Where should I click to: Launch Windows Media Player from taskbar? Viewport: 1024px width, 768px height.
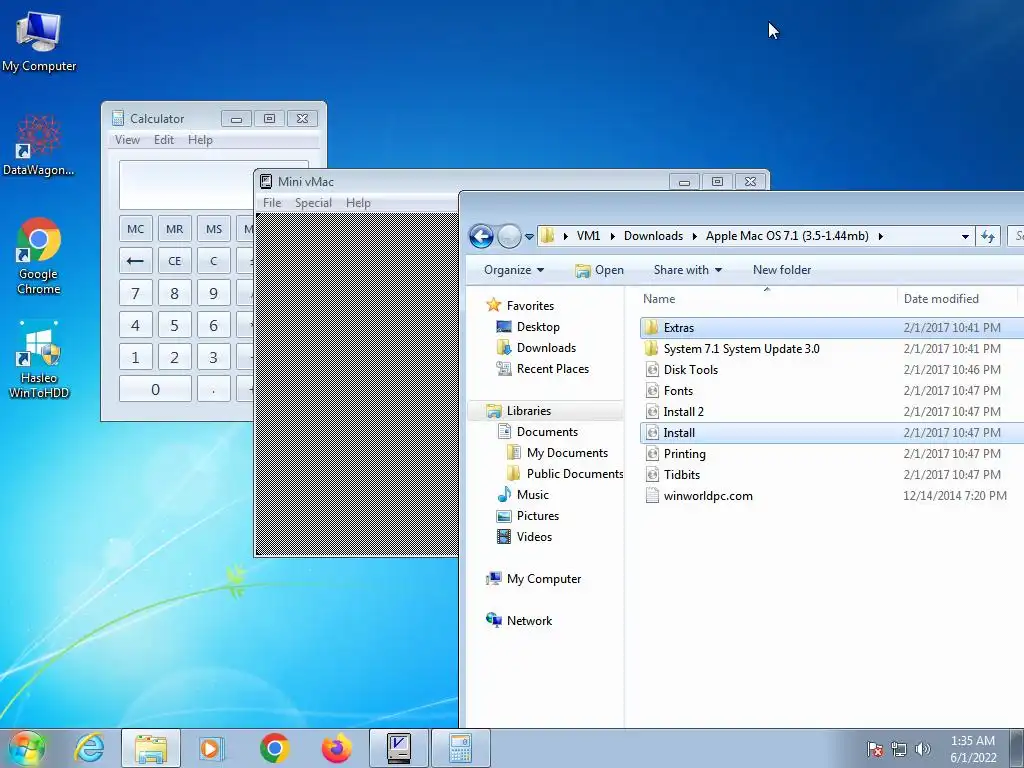click(212, 748)
